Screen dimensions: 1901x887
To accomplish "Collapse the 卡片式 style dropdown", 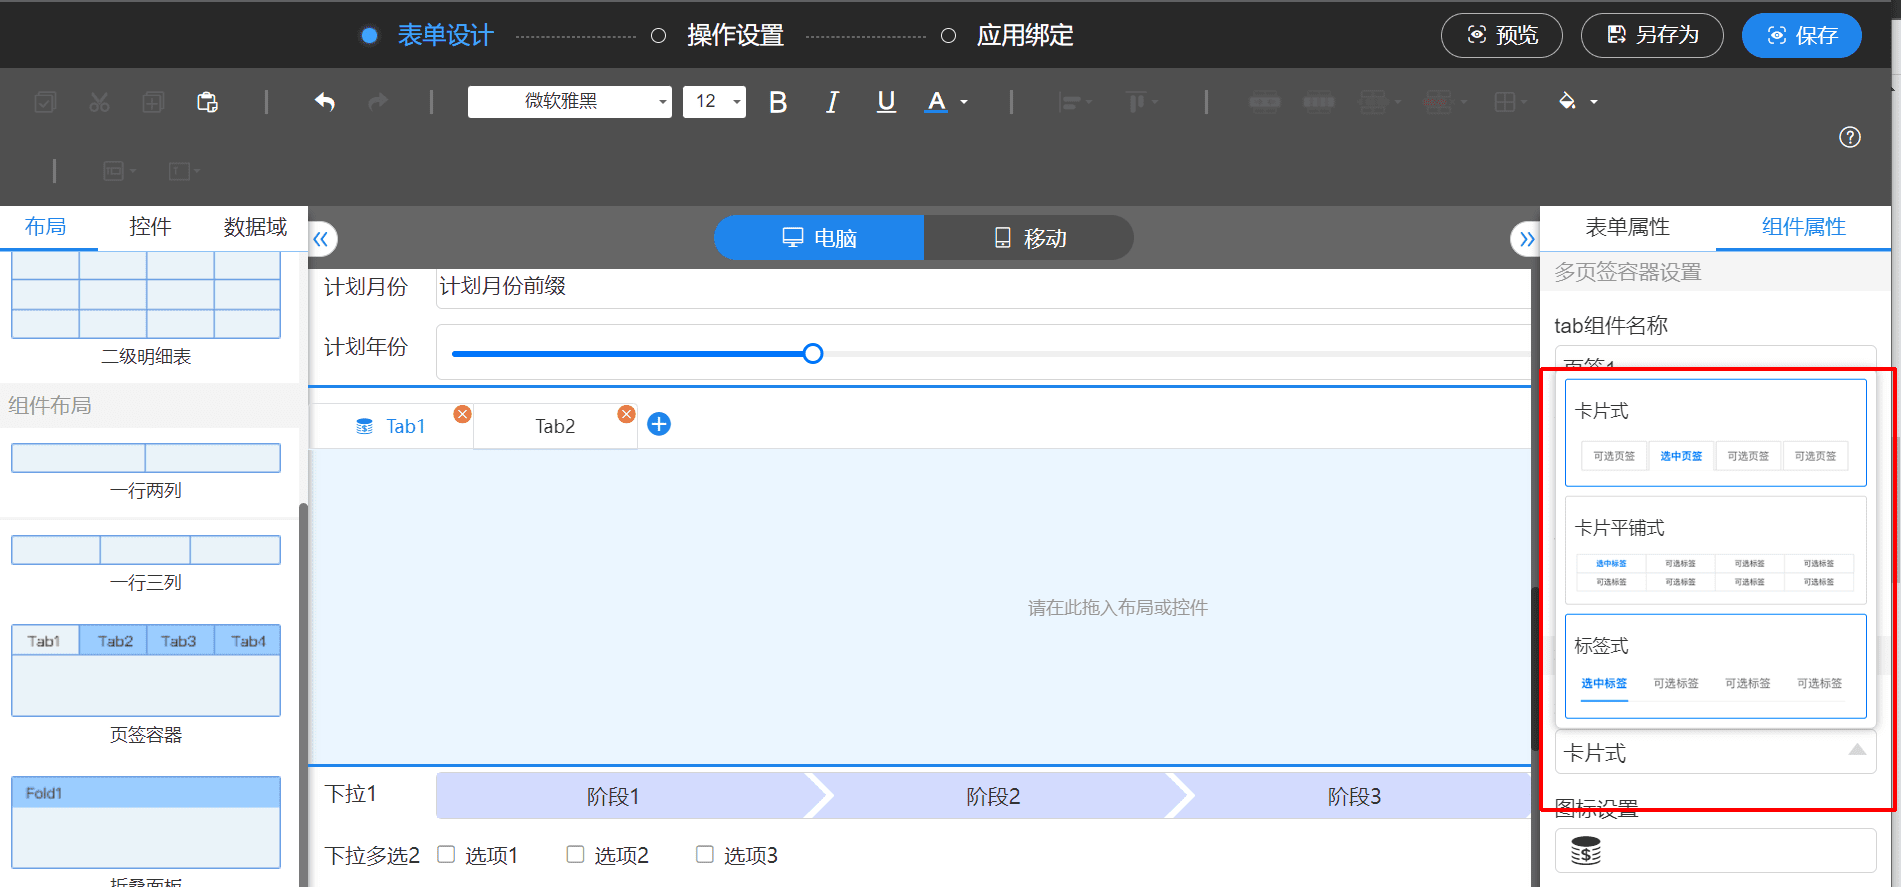I will coord(1716,753).
